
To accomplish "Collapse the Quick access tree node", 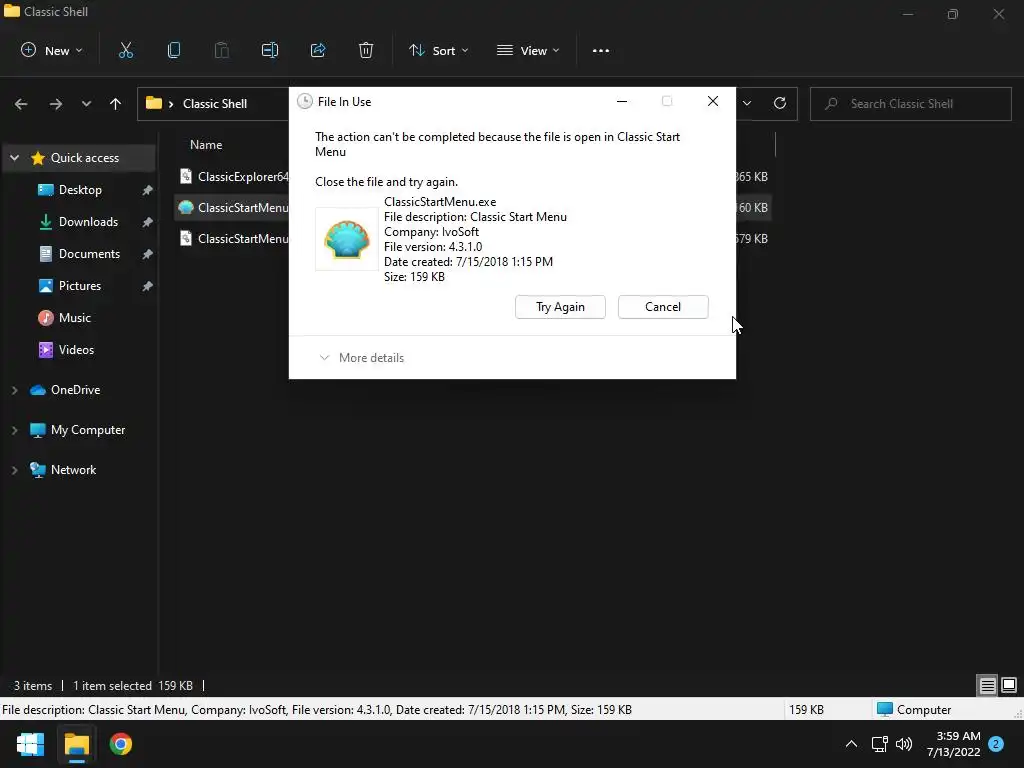I will pos(14,158).
